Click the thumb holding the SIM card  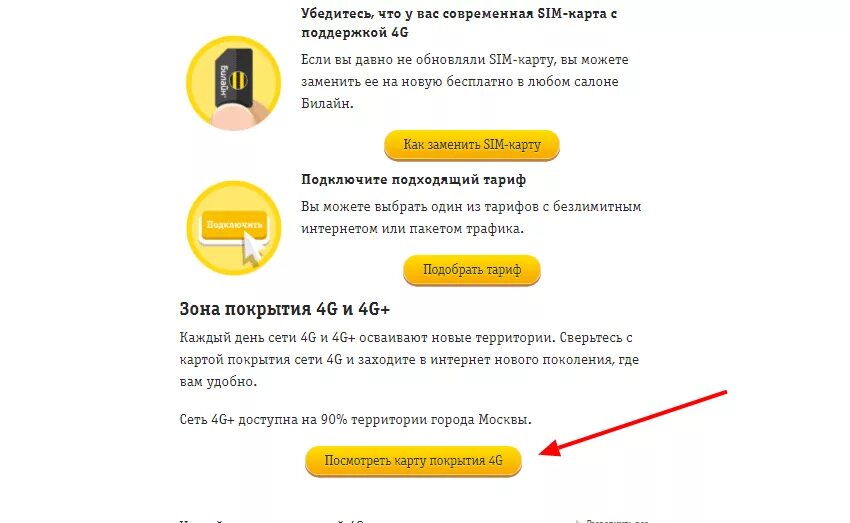pyautogui.click(x=239, y=117)
